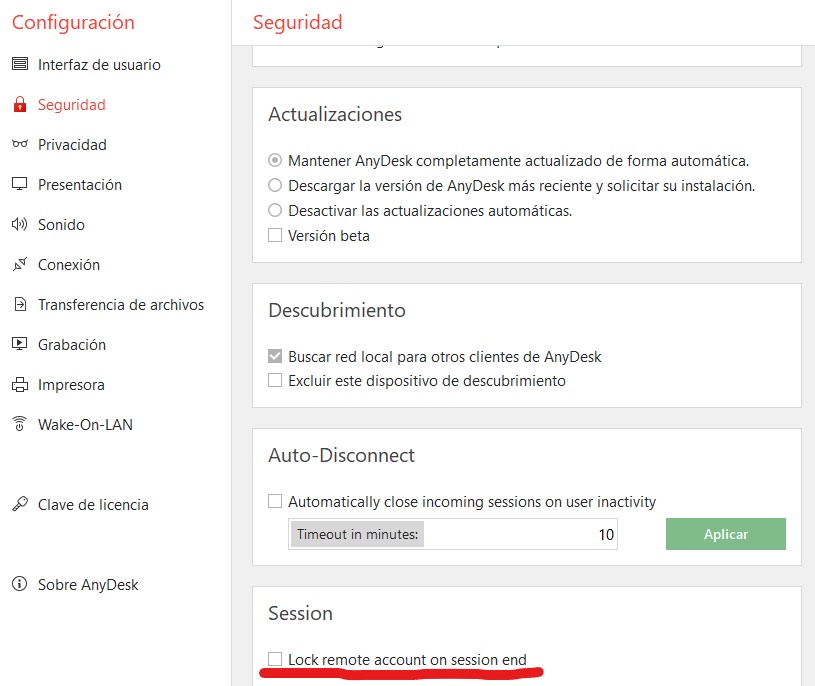The height and width of the screenshot is (686, 815).
Task: Select automatic full AnyDesk updates option
Action: (x=275, y=160)
